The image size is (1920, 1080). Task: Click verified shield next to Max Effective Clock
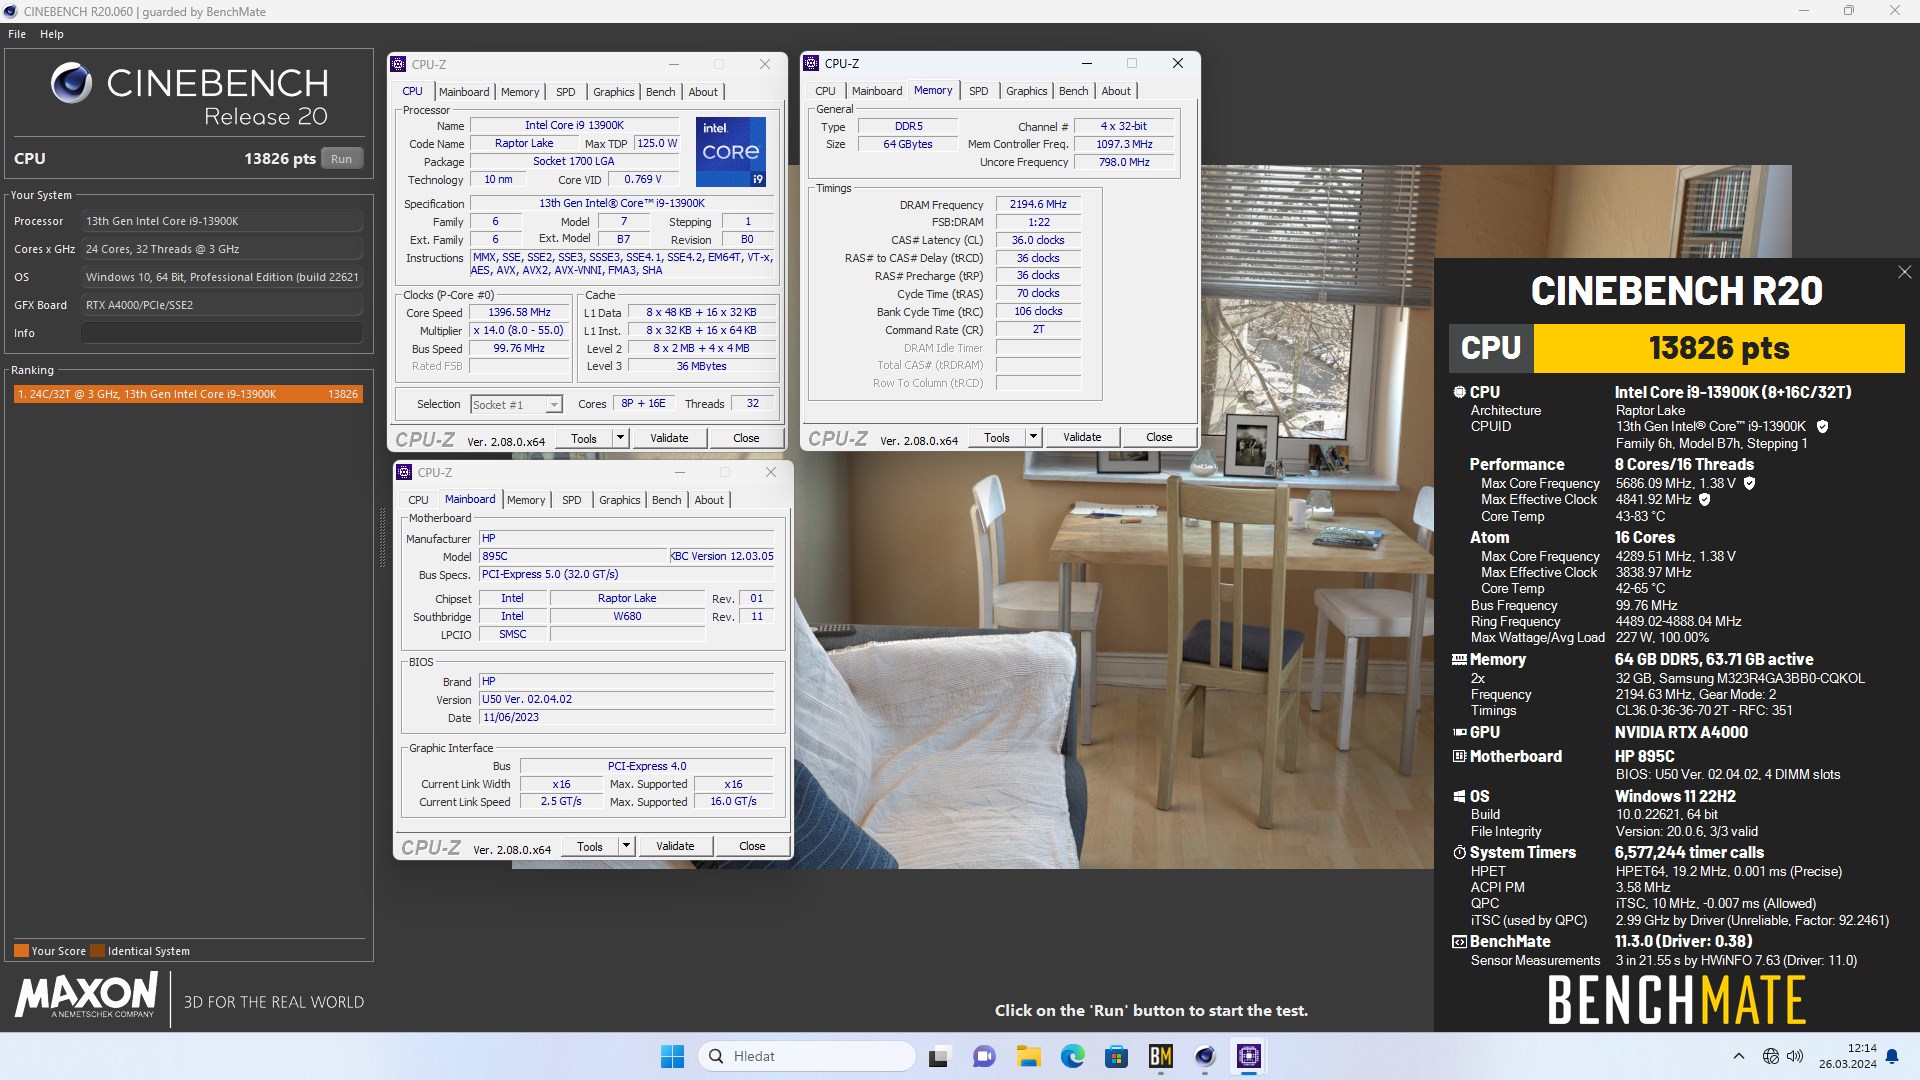[x=1704, y=500]
